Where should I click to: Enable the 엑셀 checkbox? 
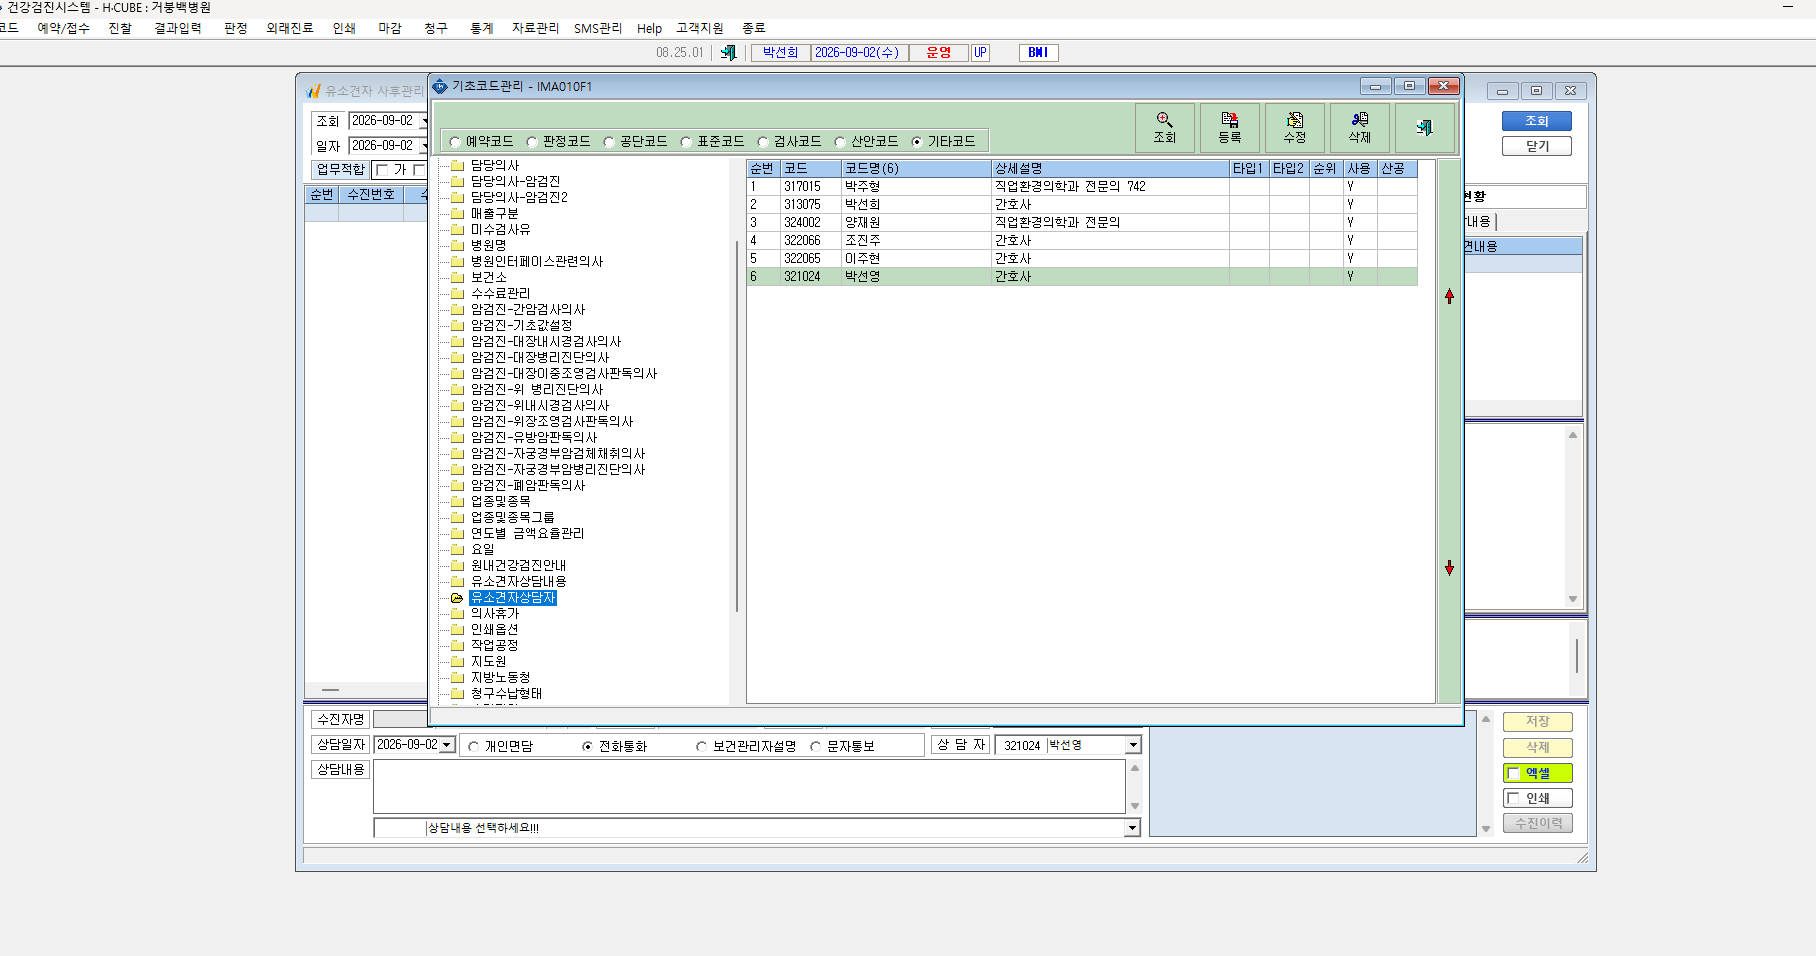1514,773
